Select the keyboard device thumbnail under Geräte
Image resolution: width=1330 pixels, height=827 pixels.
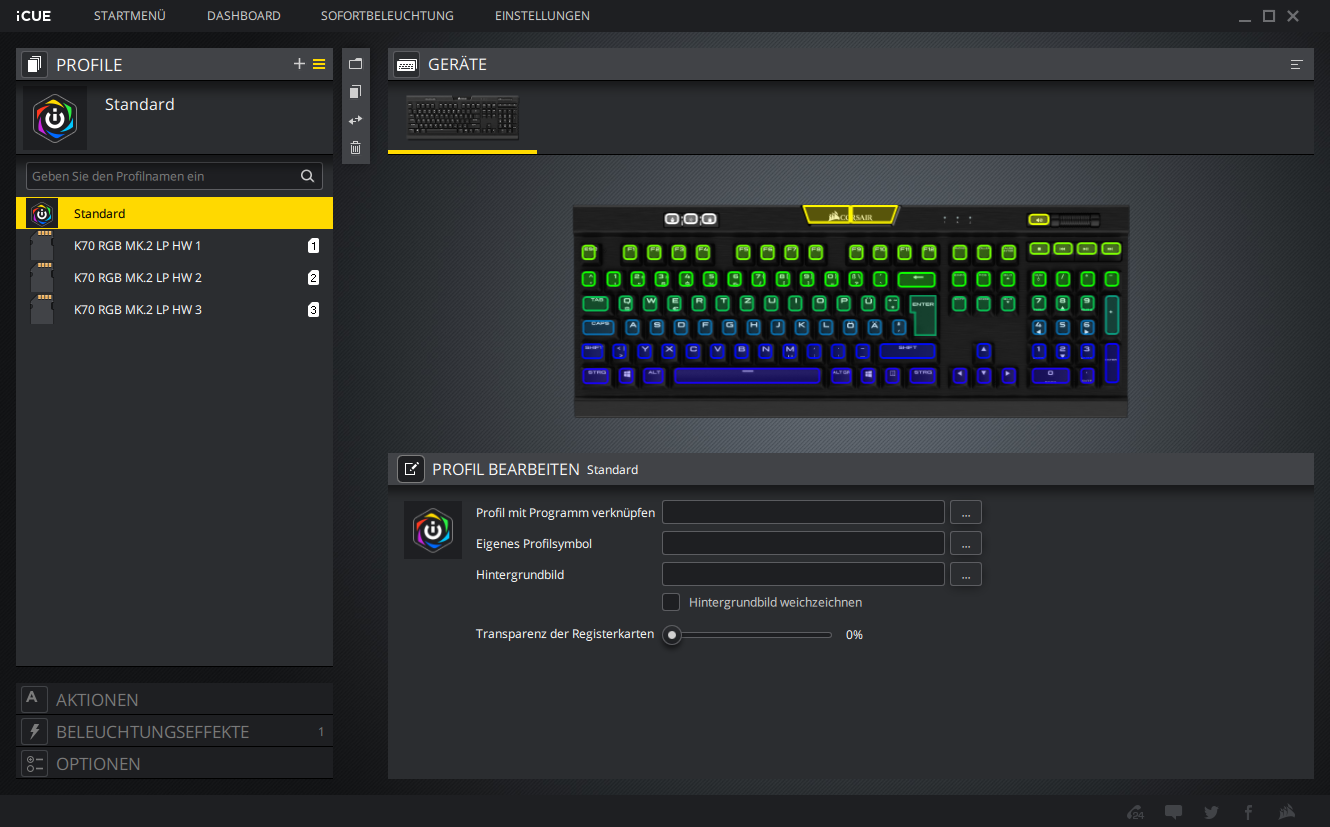coord(462,117)
